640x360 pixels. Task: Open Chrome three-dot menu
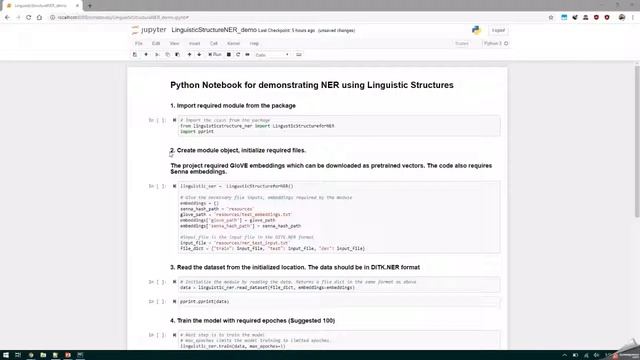[x=633, y=18]
